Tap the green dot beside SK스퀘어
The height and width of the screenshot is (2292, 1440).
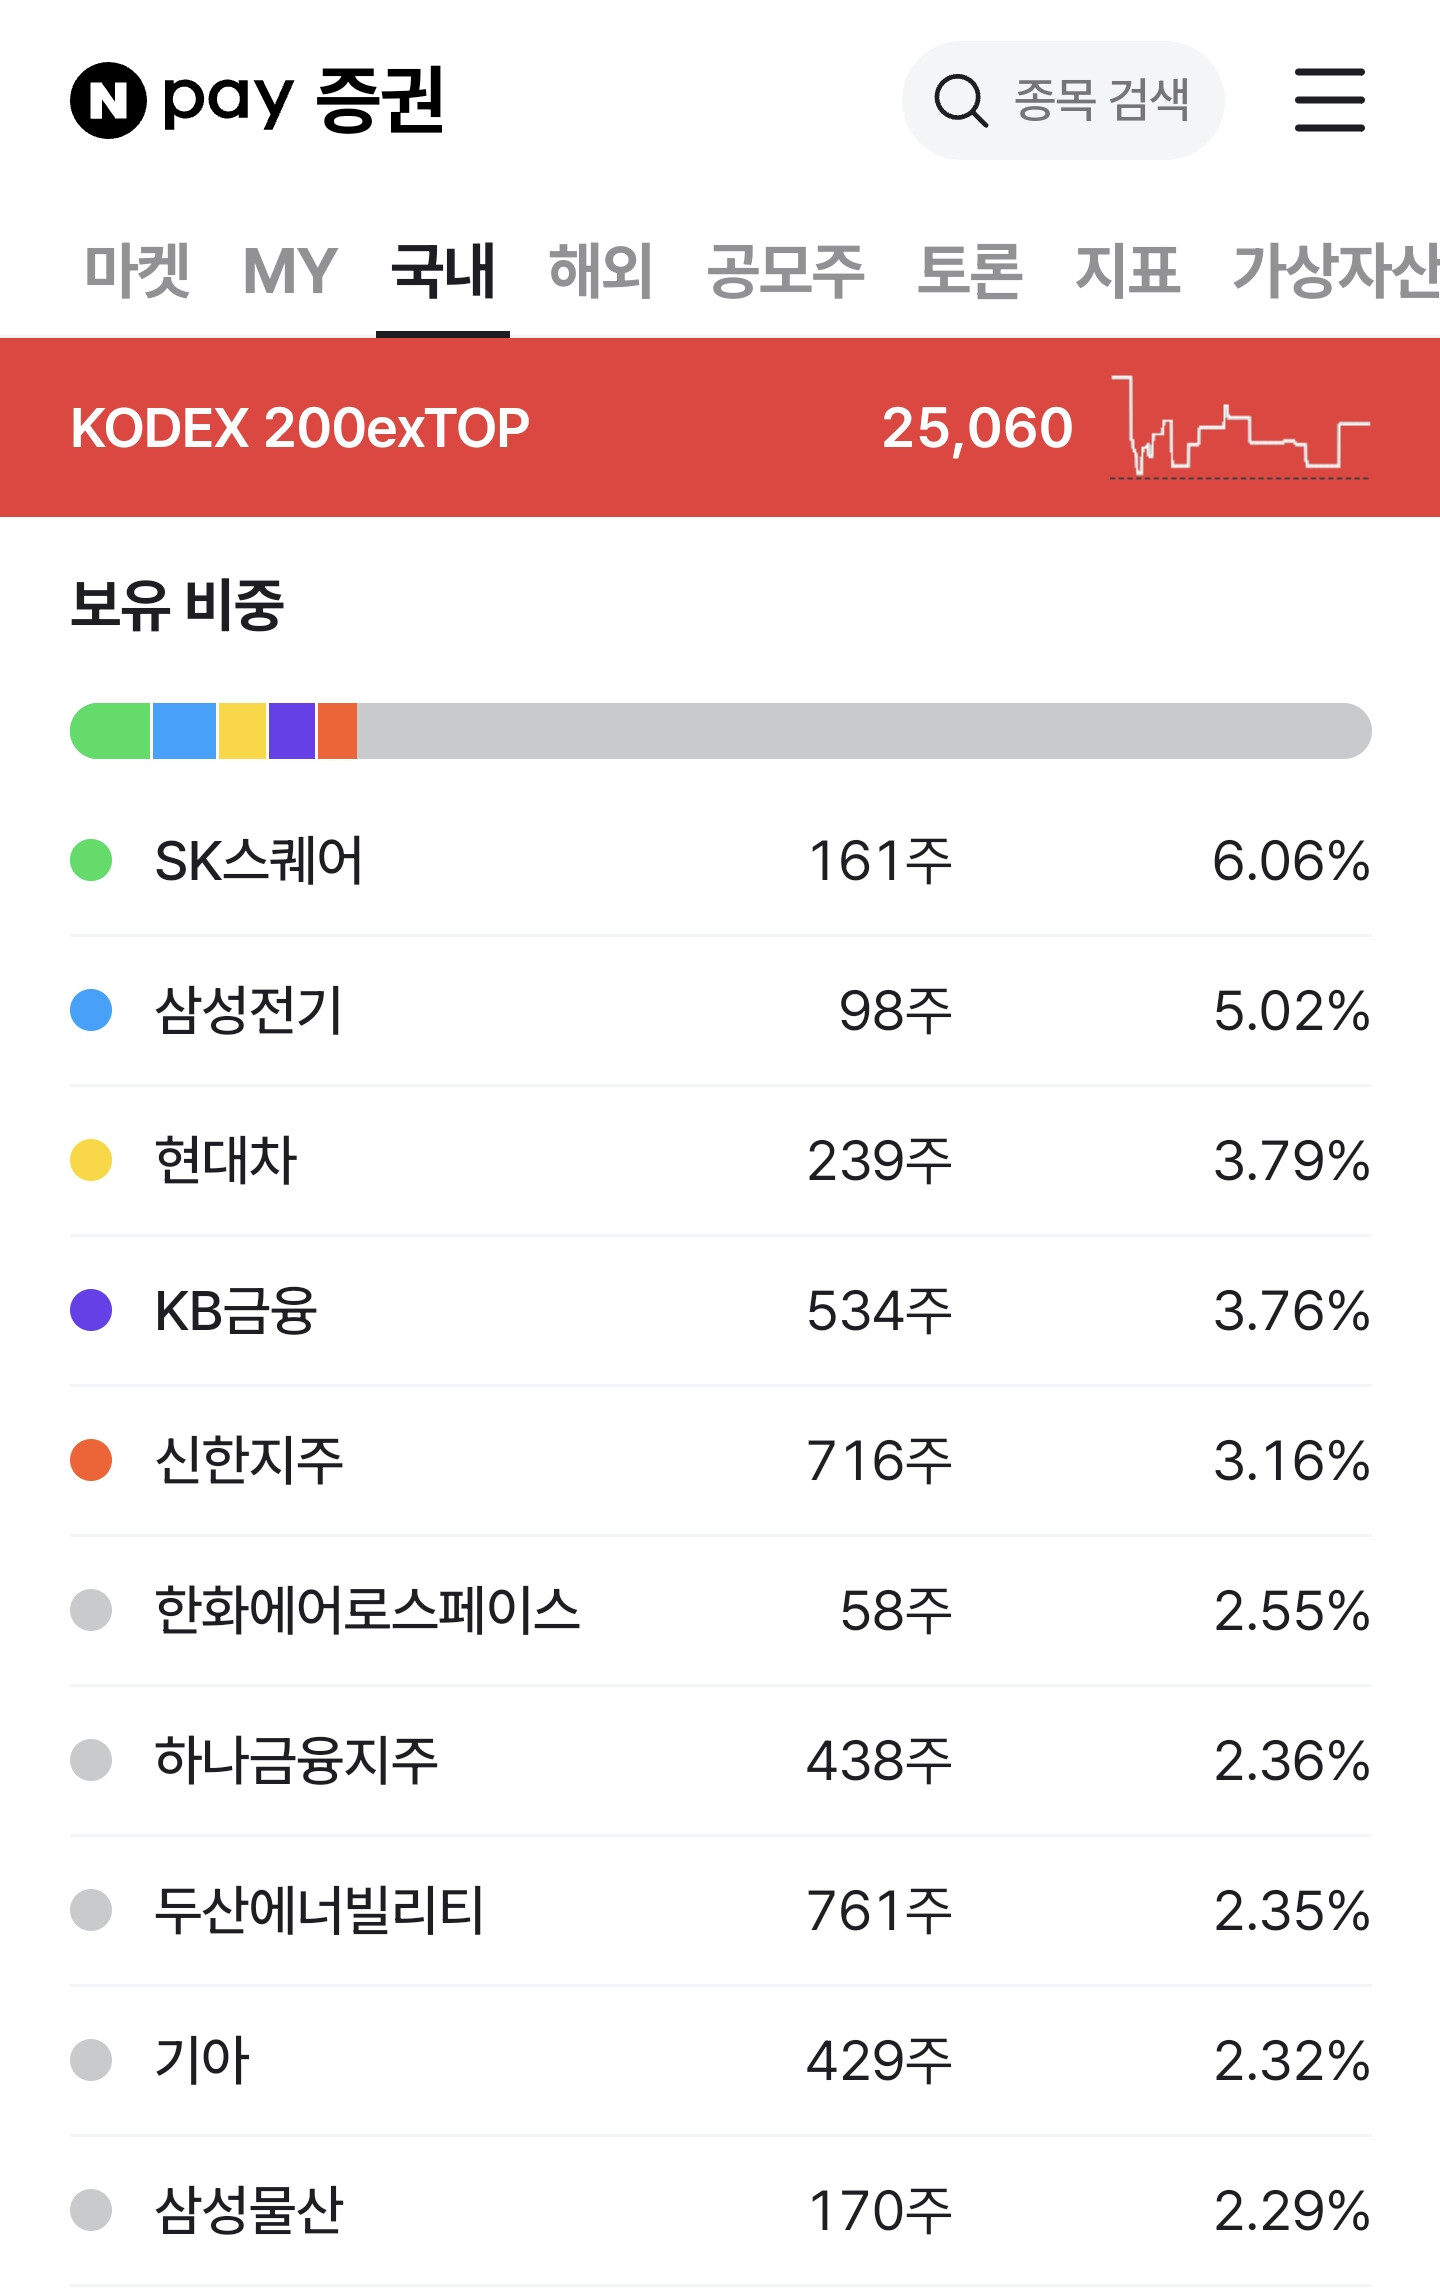91,860
